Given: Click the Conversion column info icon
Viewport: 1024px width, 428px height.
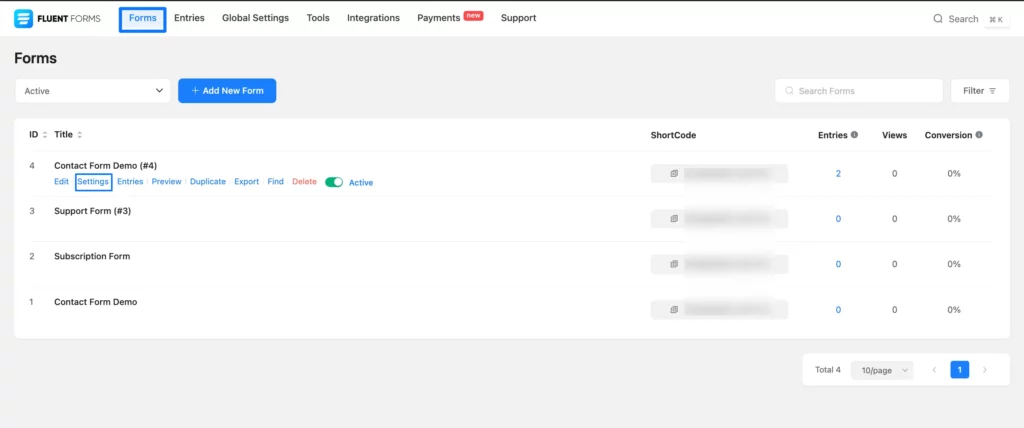Looking at the screenshot, I should [x=978, y=135].
